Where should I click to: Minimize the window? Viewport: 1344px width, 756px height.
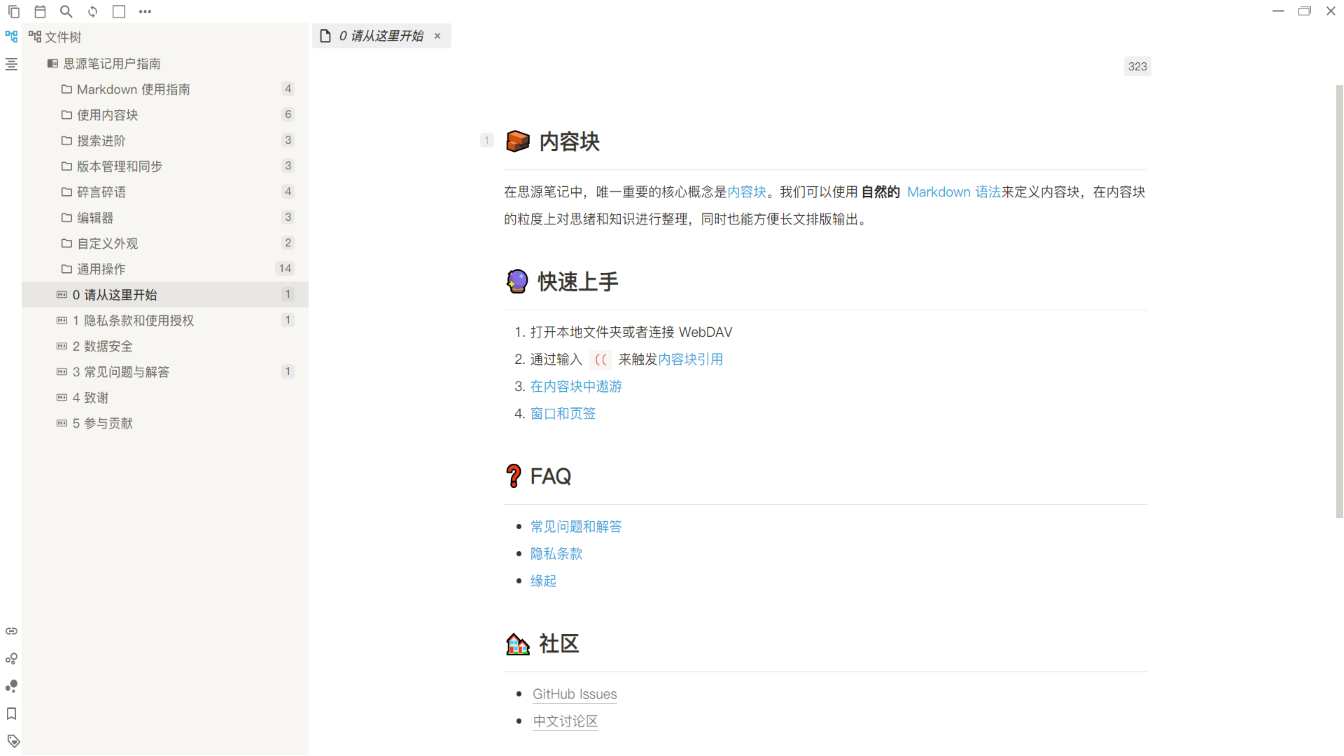[x=1278, y=11]
